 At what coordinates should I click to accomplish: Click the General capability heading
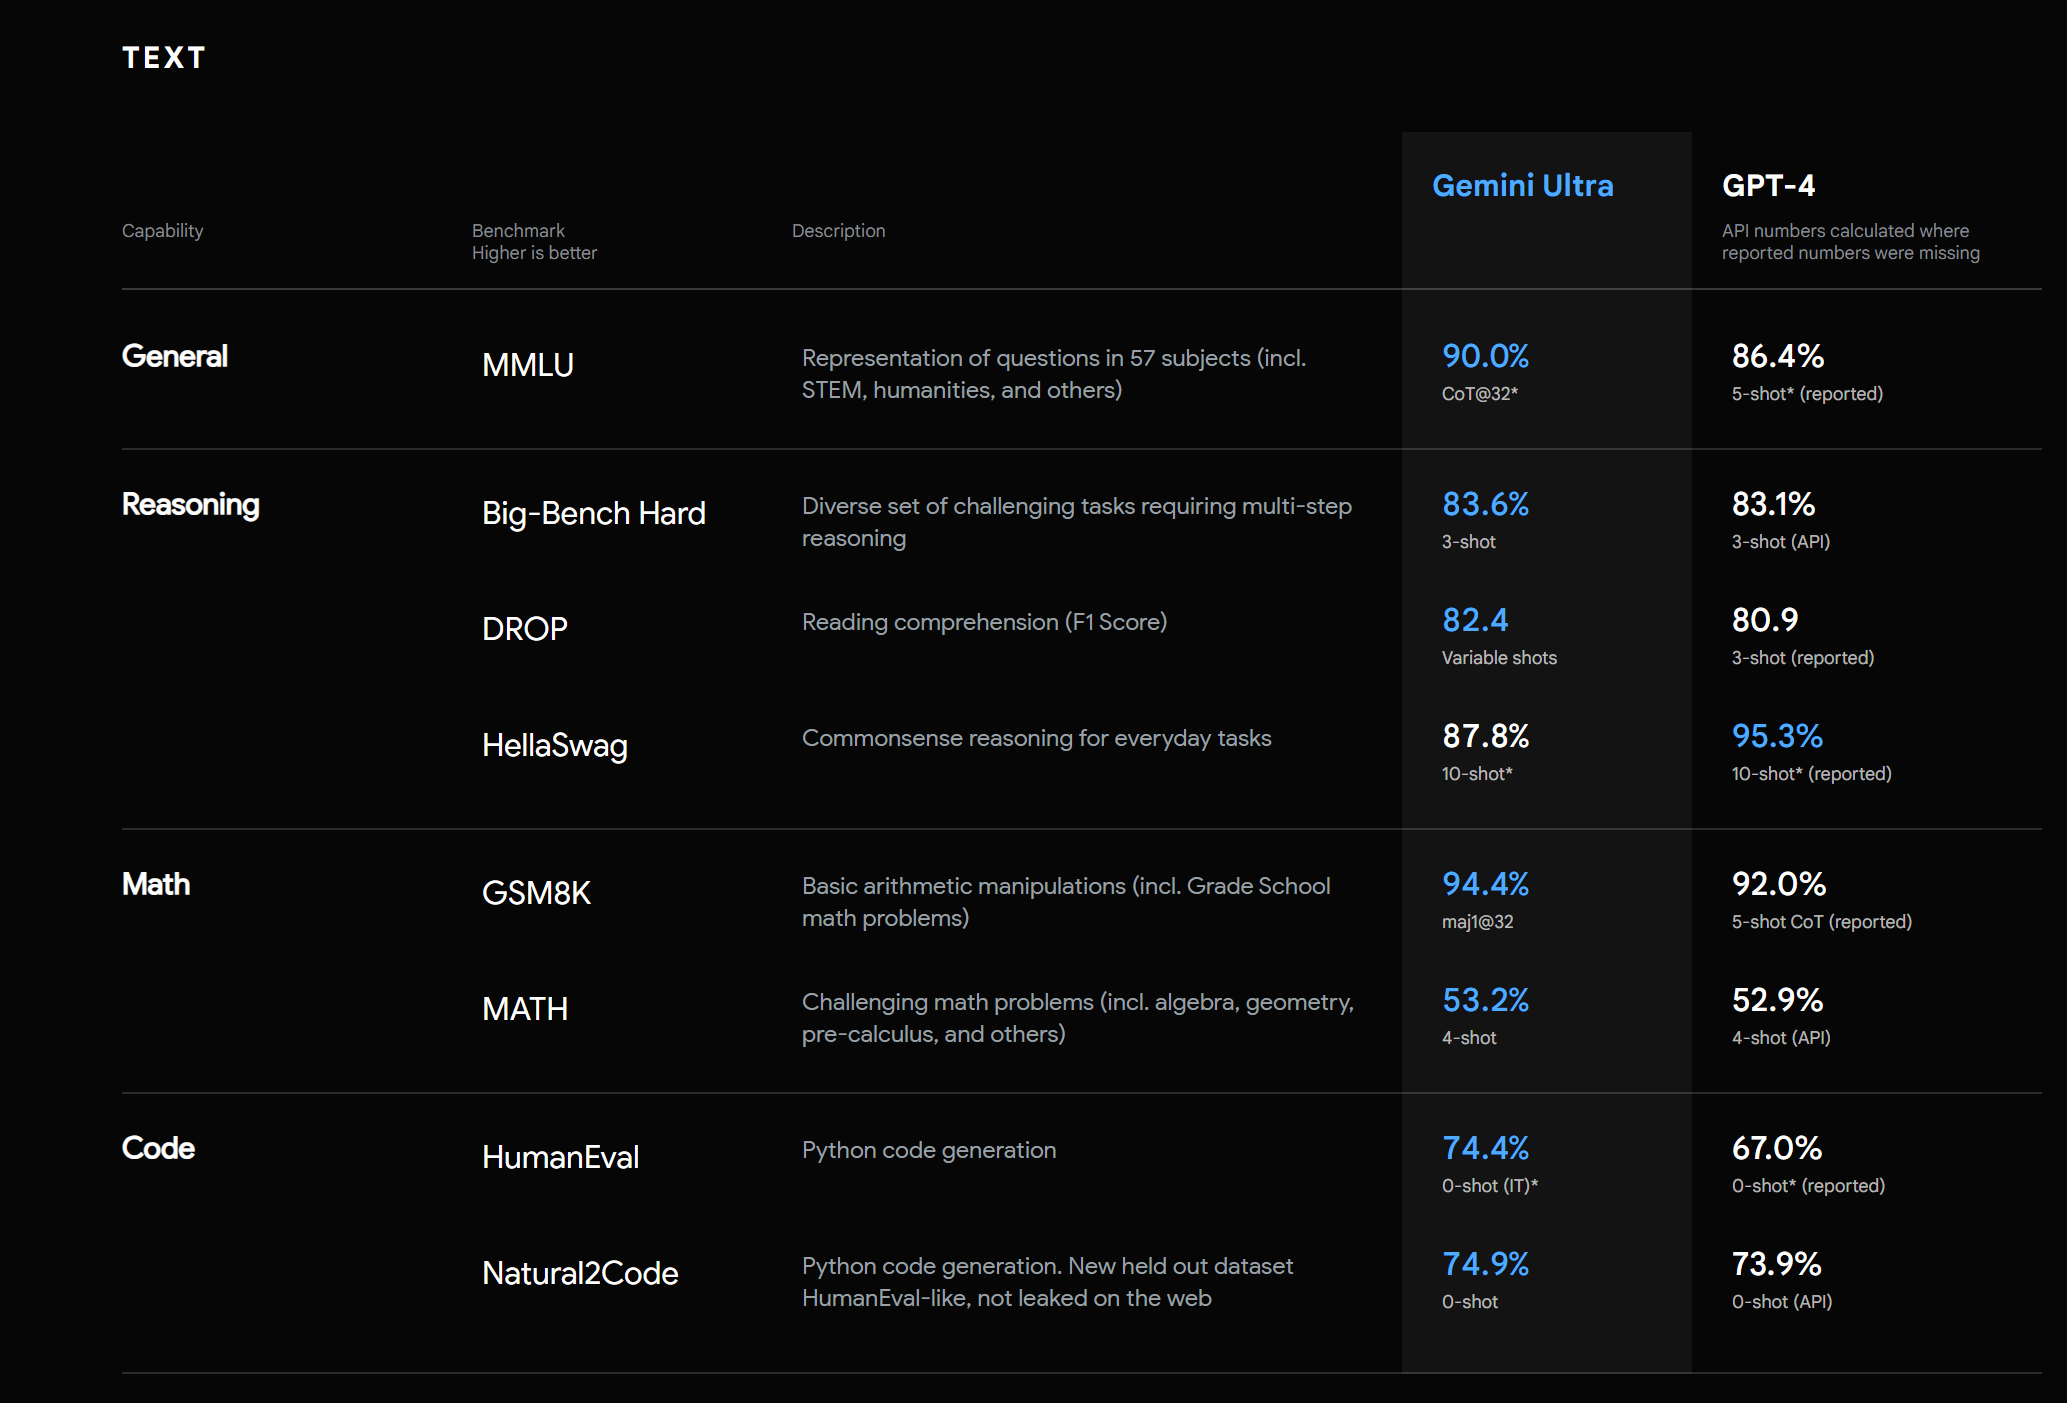point(175,356)
